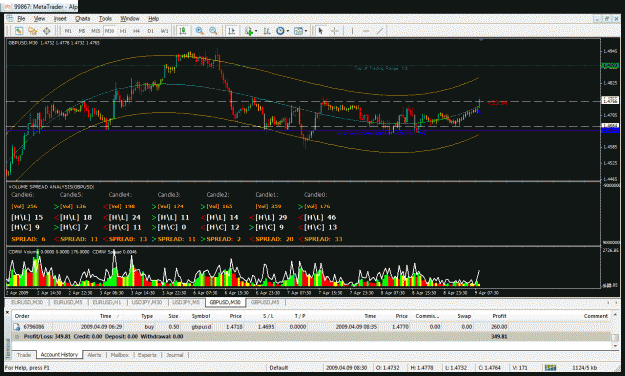This screenshot has width=625, height=376.
Task: Click the connection status bars icon
Action: pyautogui.click(x=550, y=368)
